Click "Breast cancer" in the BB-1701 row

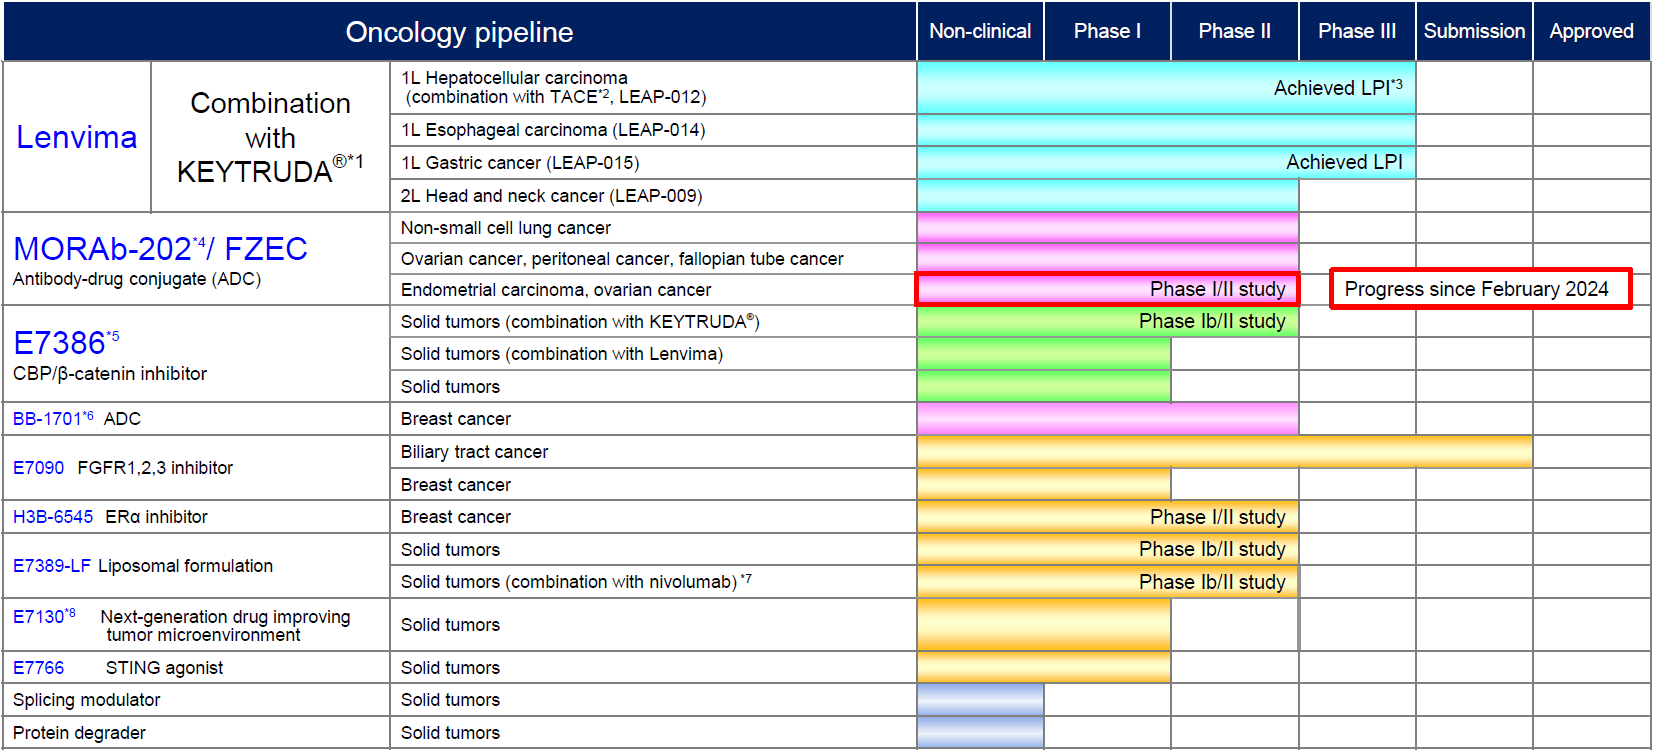[456, 419]
